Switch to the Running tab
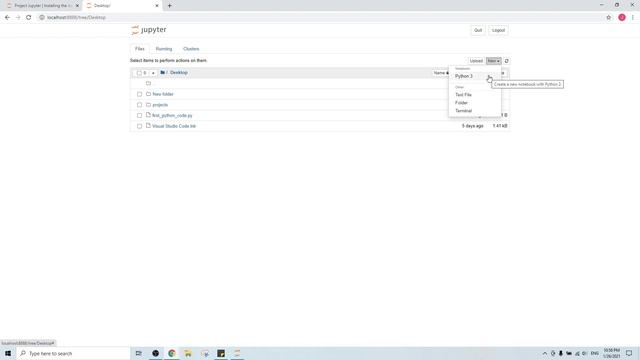Image resolution: width=640 pixels, height=360 pixels. [164, 49]
